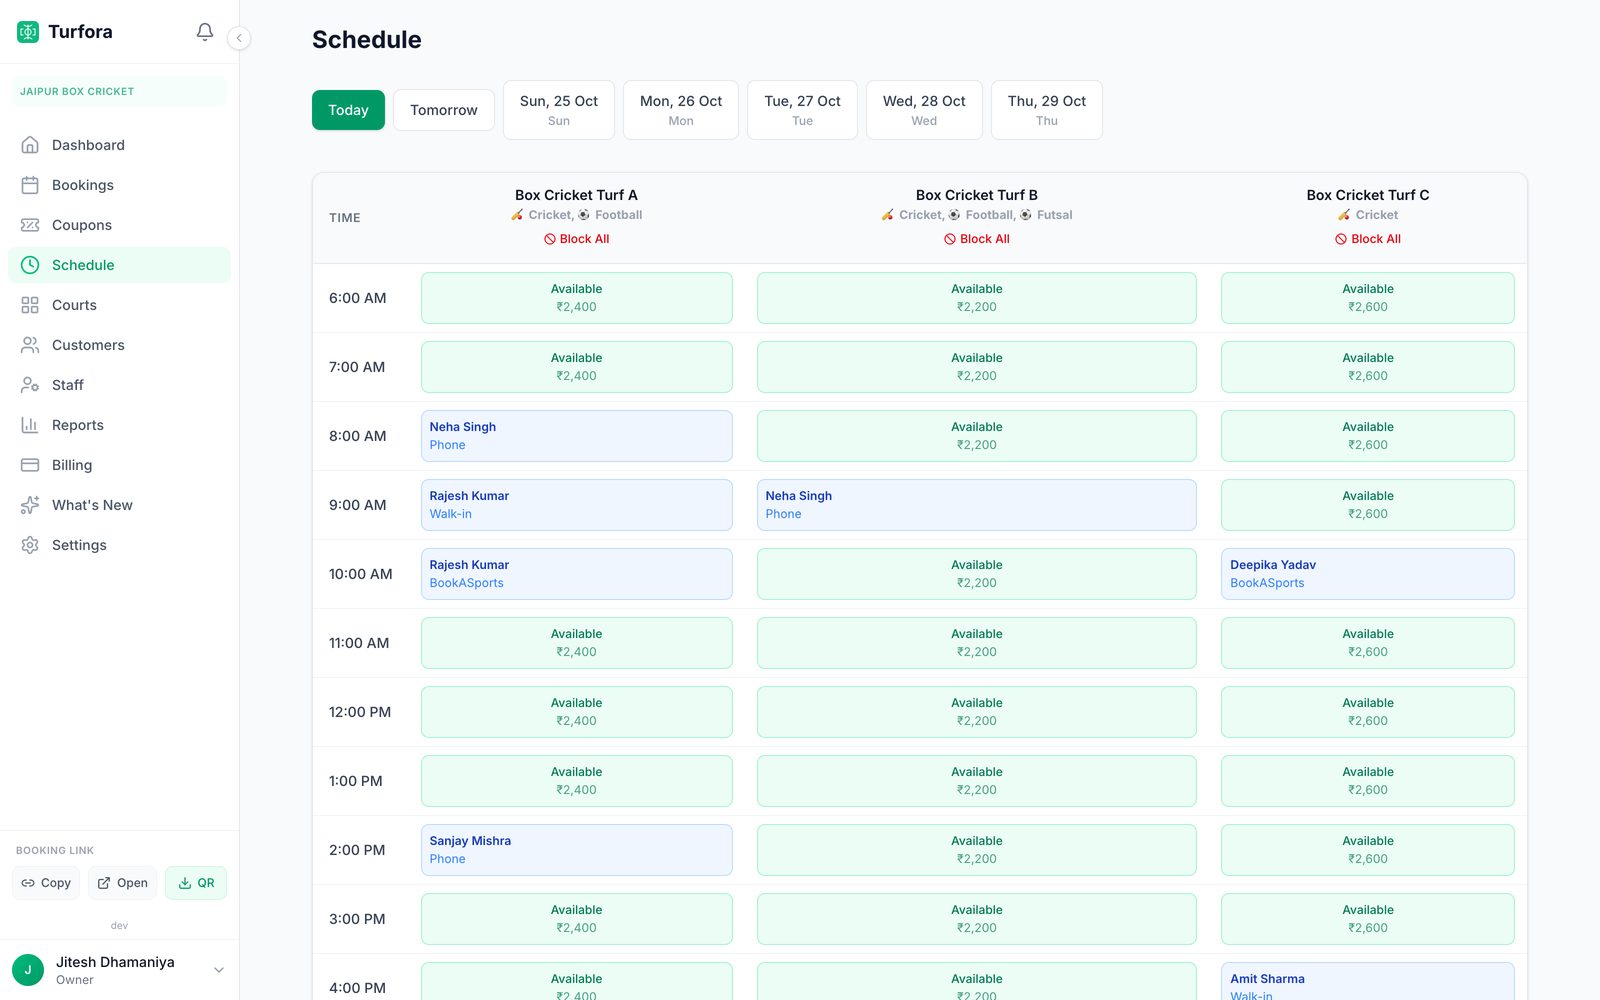Click the What's New sparkle icon
This screenshot has width=1600, height=1000.
[x=30, y=505]
